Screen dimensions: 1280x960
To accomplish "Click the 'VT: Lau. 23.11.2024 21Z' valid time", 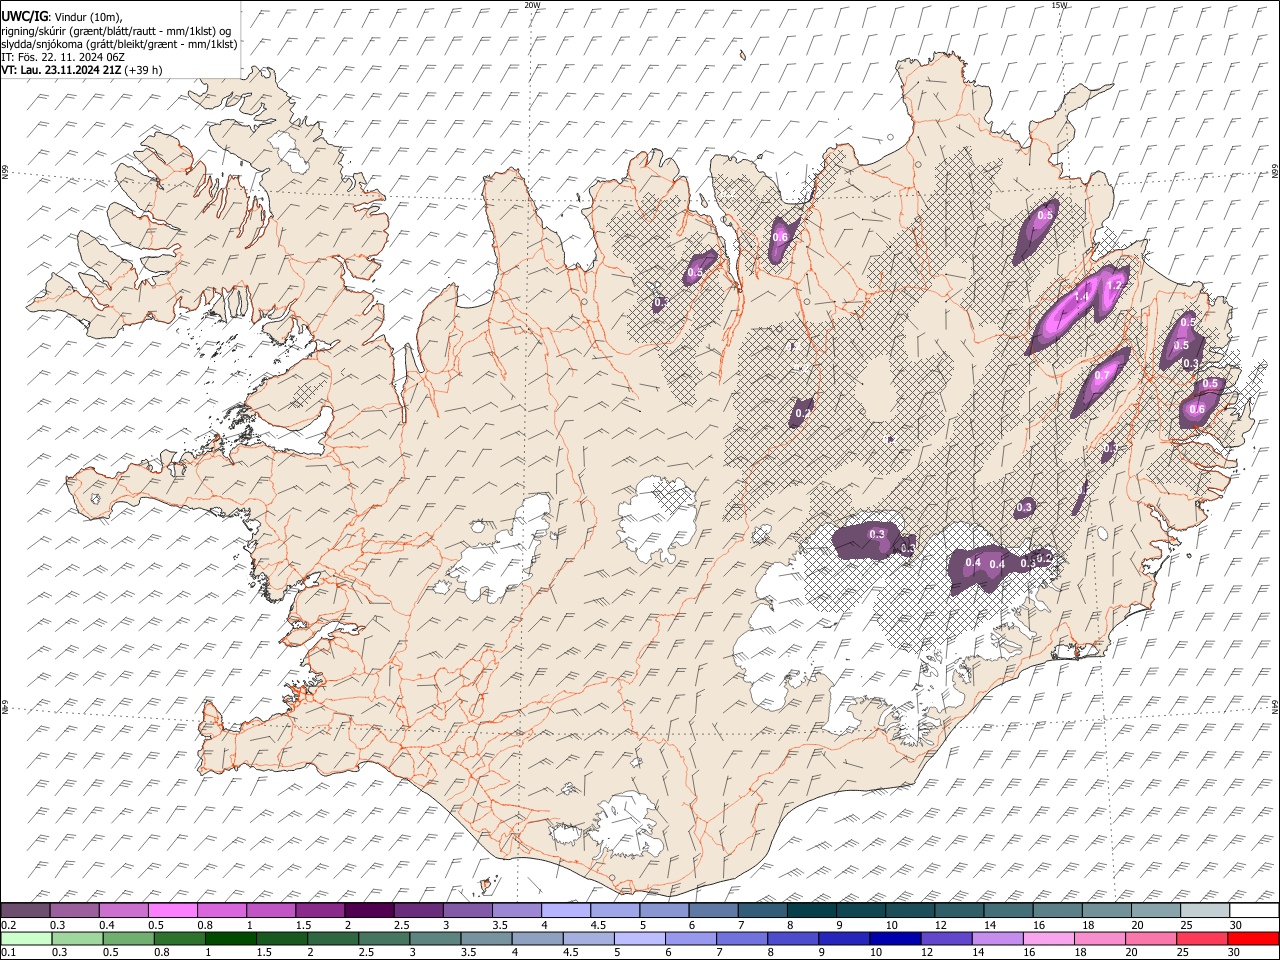I will pyautogui.click(x=59, y=70).
